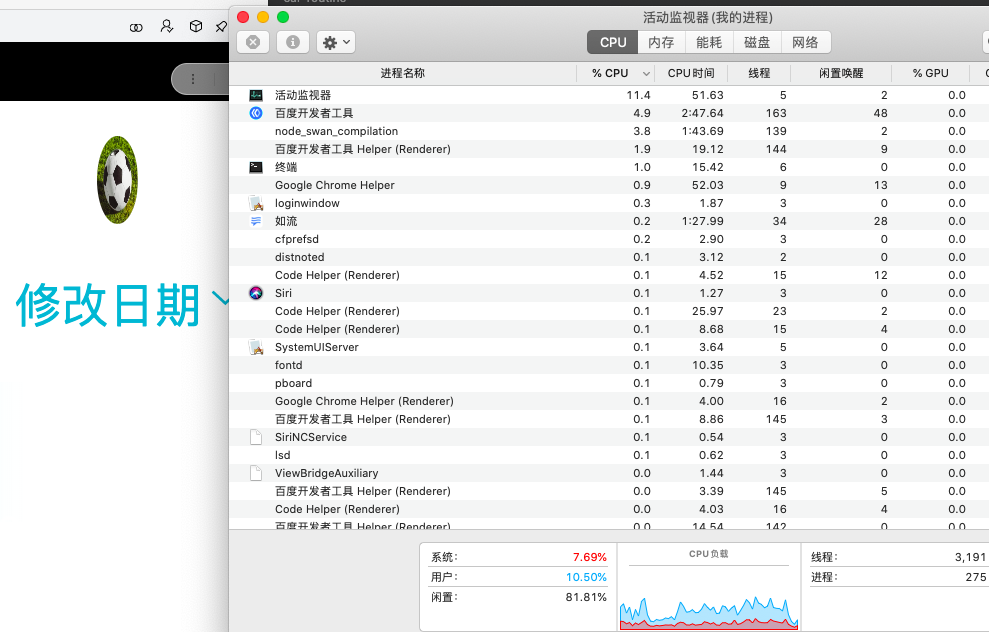Open the gear actions dropdown menu

pyautogui.click(x=336, y=42)
